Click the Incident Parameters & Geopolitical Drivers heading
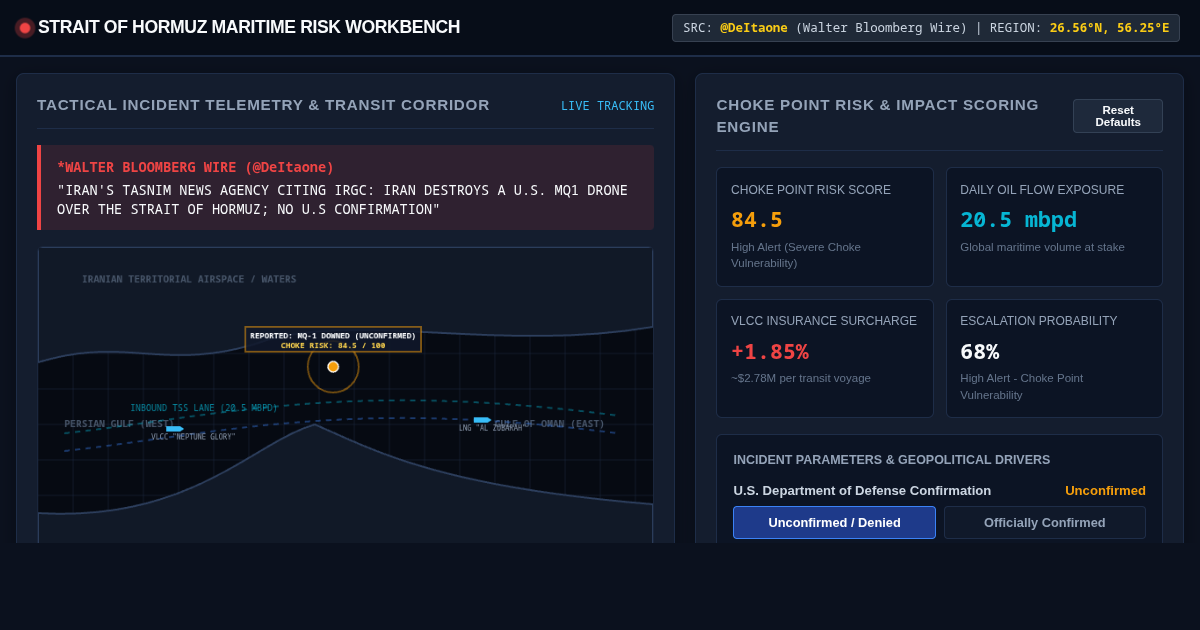 (x=892, y=460)
